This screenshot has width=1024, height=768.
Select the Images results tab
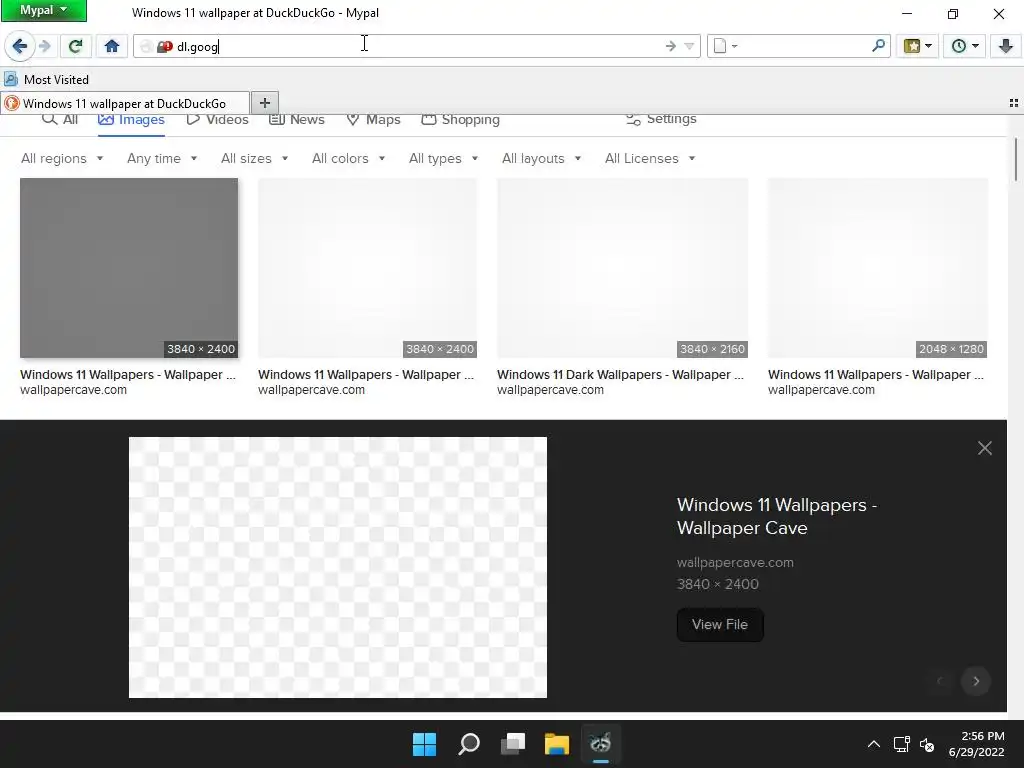(131, 120)
